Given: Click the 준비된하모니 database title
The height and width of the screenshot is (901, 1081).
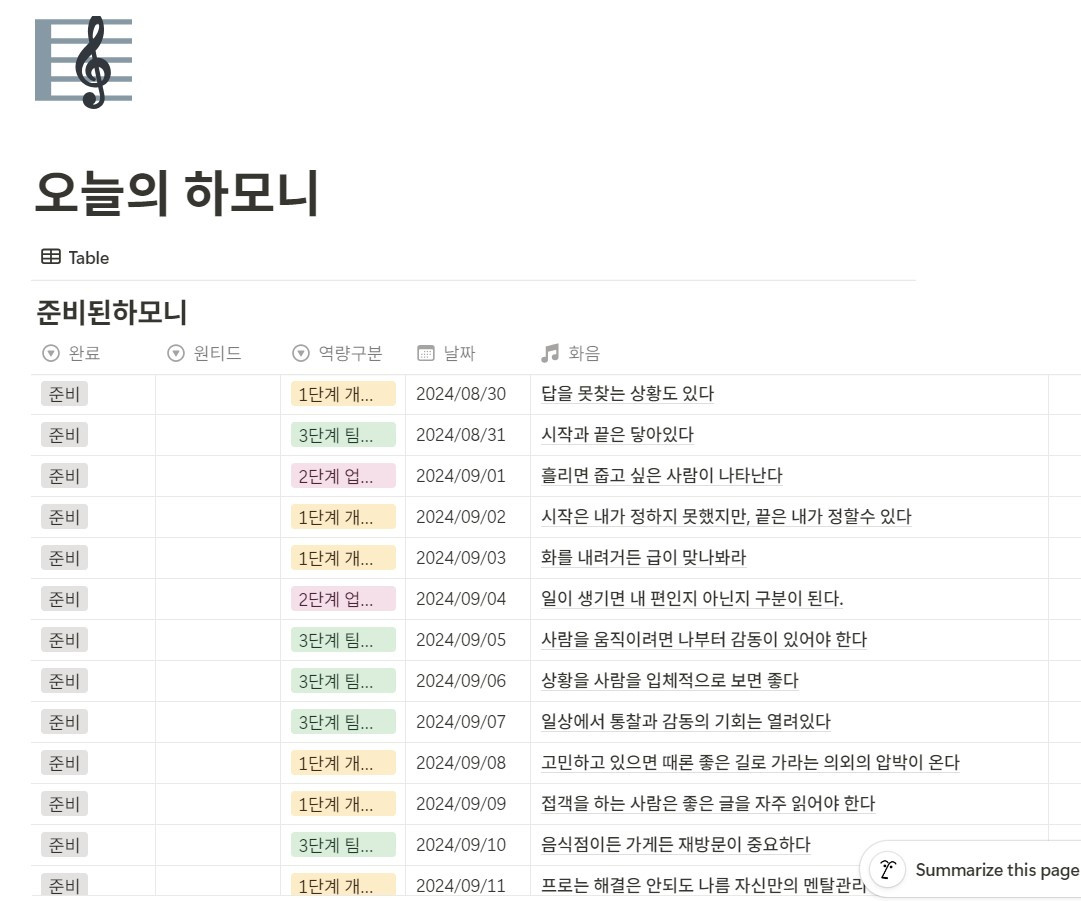Looking at the screenshot, I should 112,312.
